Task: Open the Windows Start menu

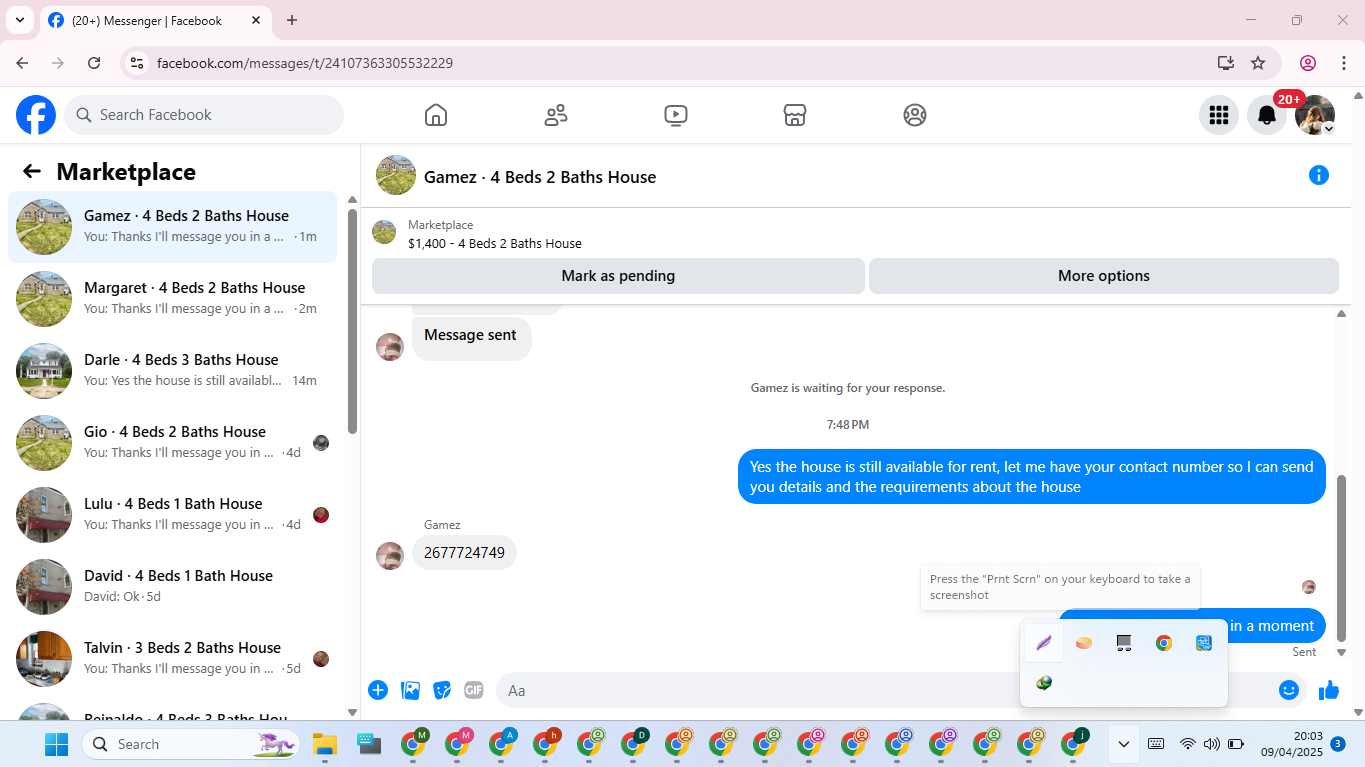Action: [x=57, y=744]
